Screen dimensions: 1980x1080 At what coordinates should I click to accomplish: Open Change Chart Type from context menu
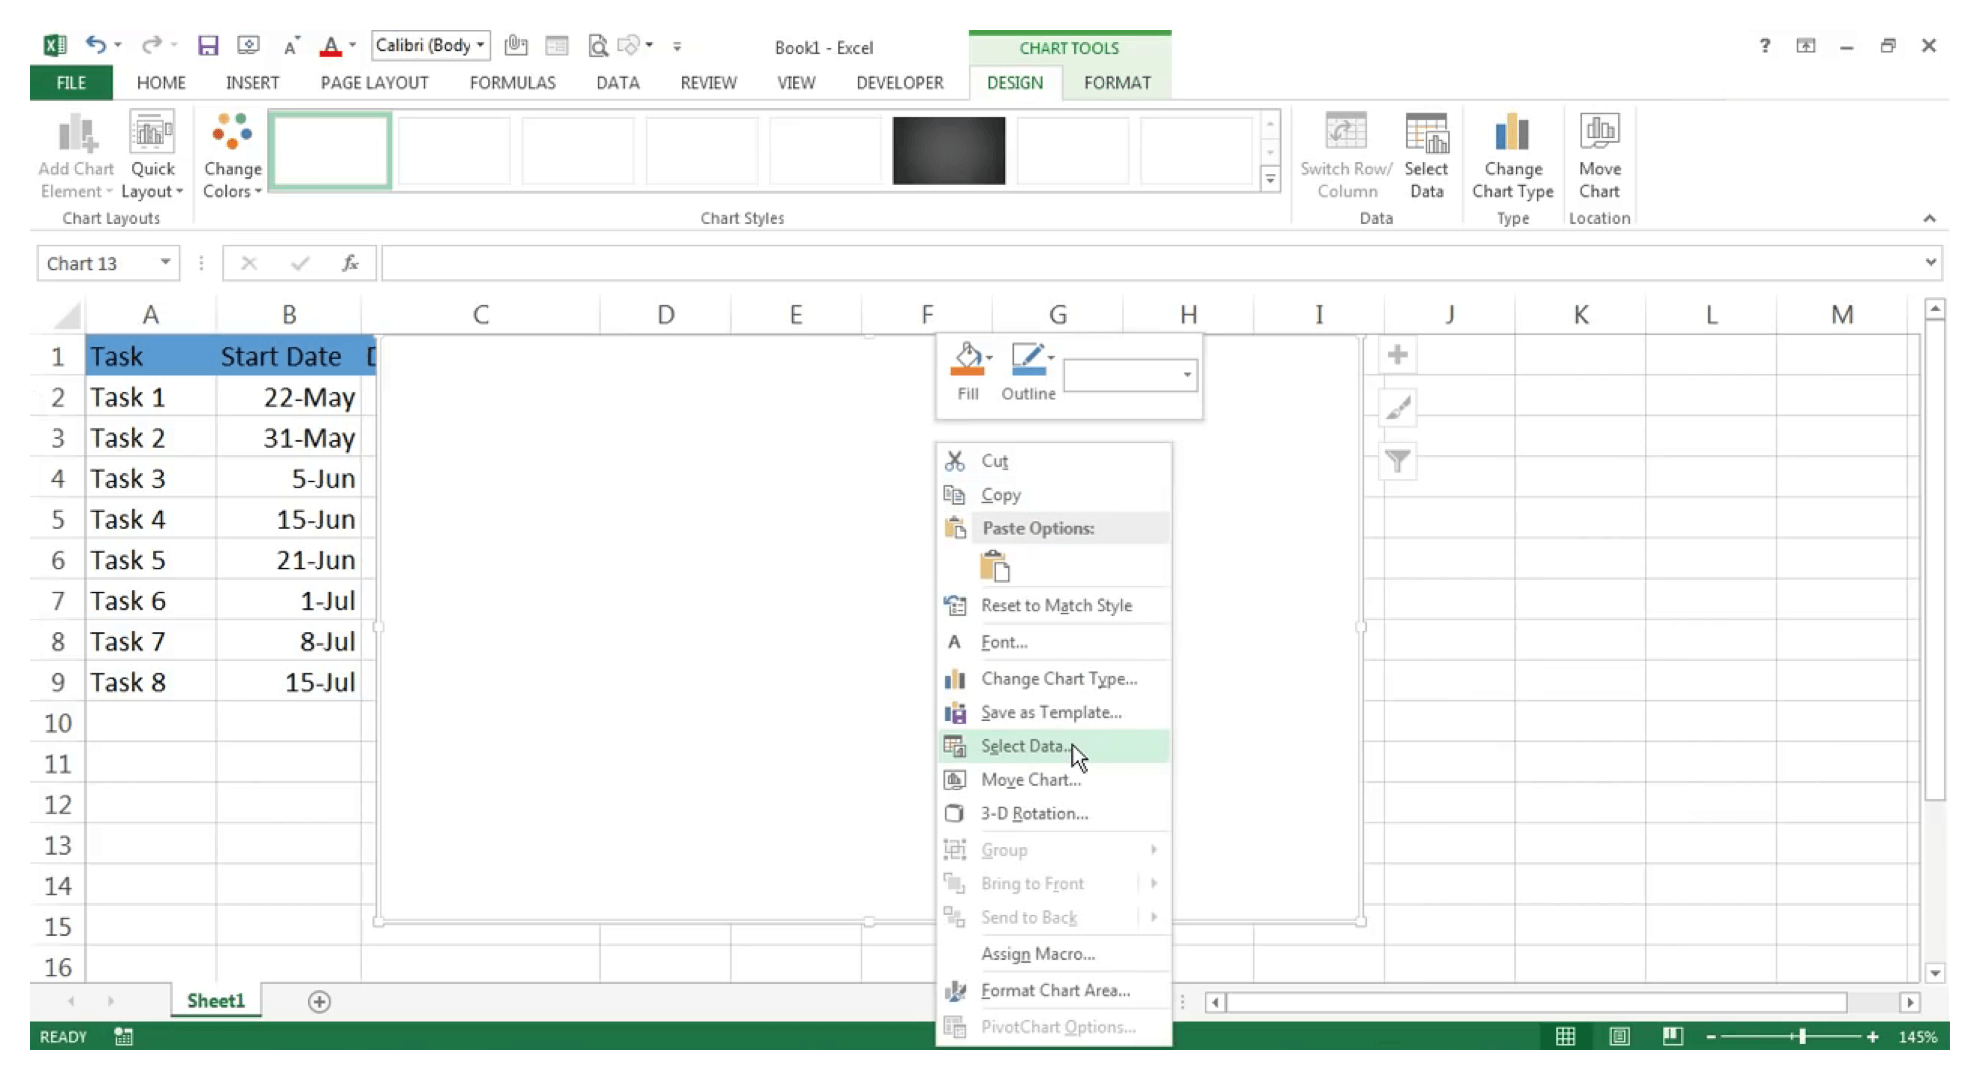click(x=1057, y=677)
